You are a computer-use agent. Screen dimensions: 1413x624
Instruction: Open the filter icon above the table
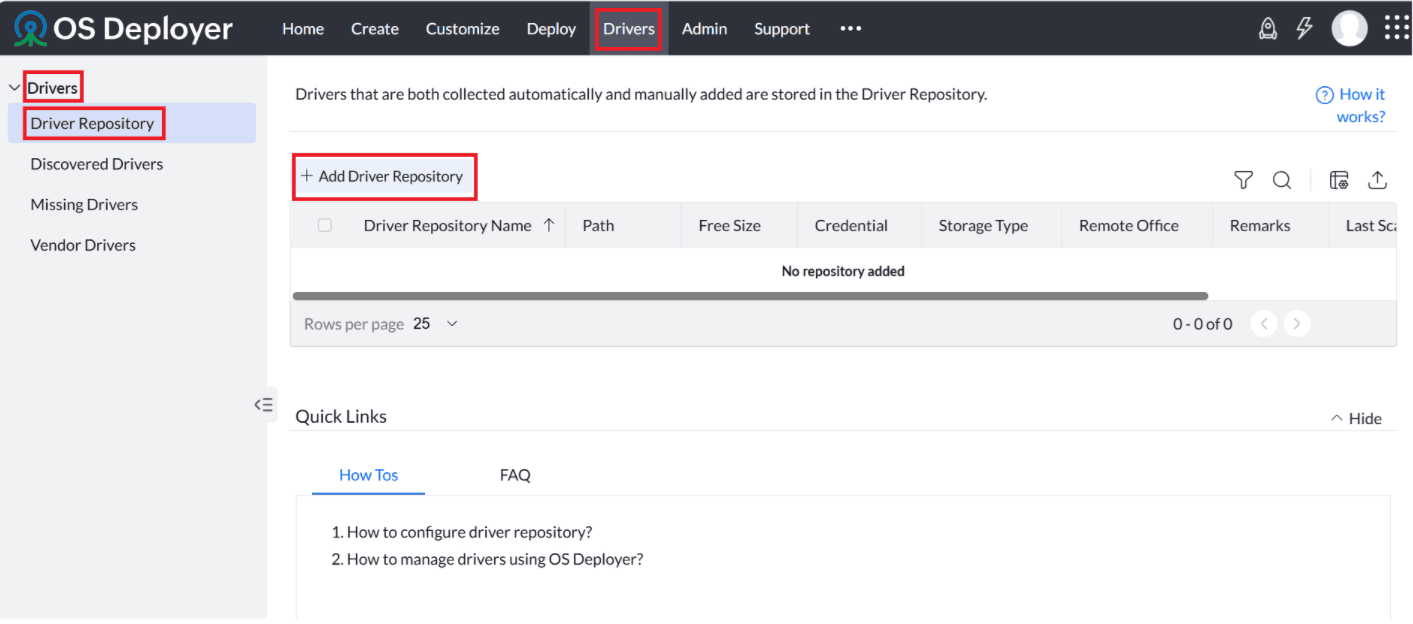point(1242,180)
